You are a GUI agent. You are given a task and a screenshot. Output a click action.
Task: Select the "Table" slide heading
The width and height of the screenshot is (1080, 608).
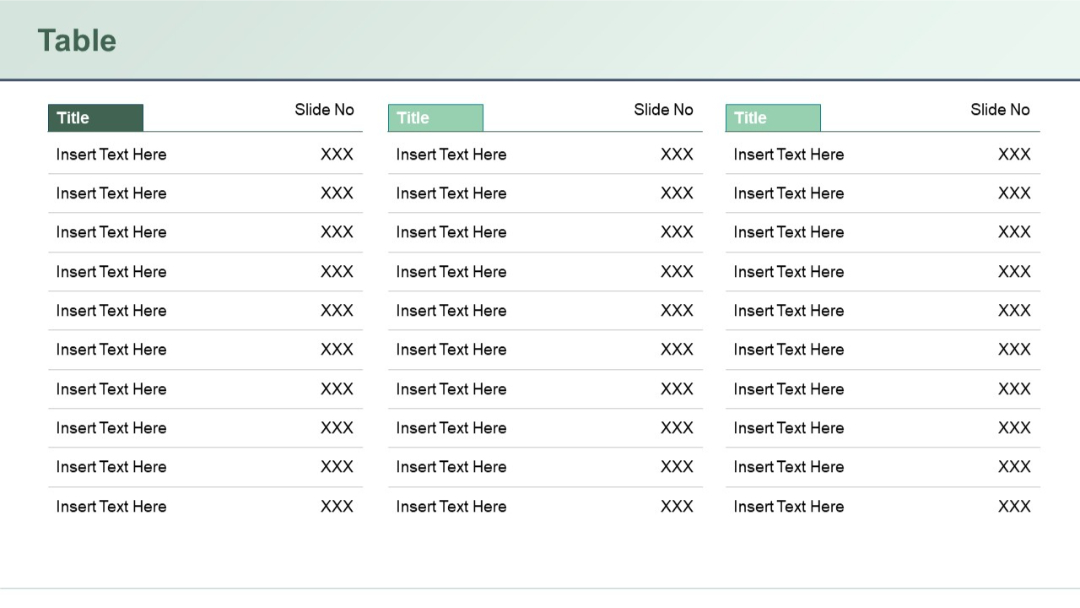click(76, 41)
